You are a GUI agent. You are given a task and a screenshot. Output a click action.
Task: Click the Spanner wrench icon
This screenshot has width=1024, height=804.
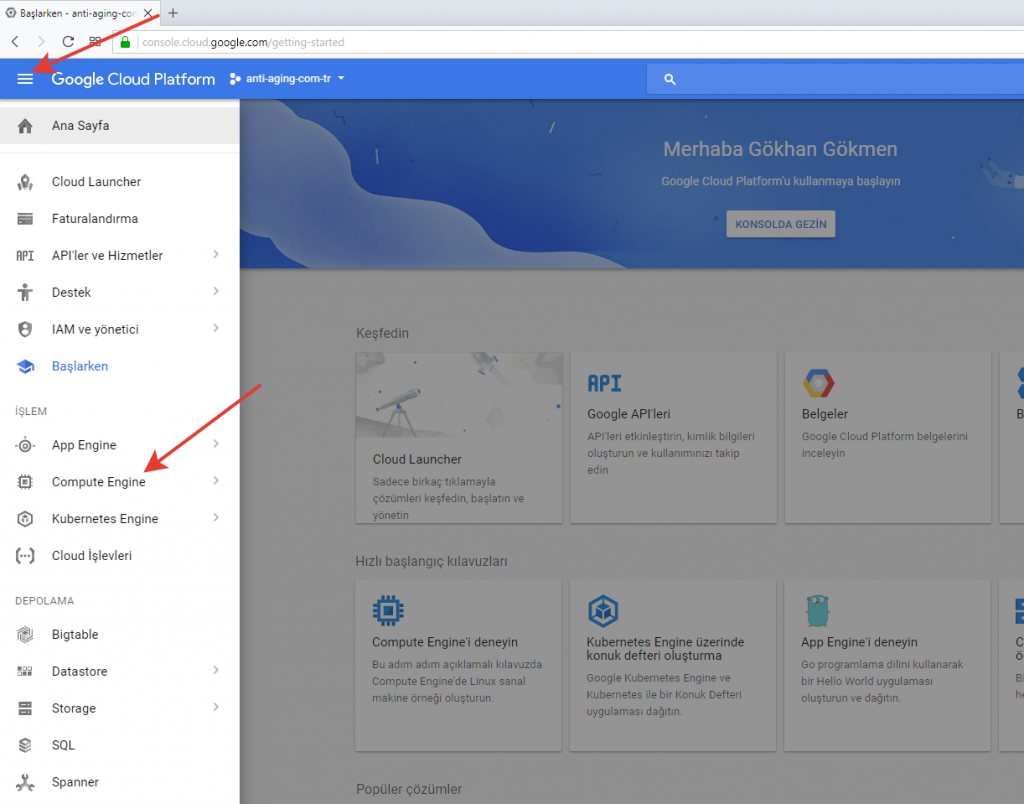pos(25,782)
